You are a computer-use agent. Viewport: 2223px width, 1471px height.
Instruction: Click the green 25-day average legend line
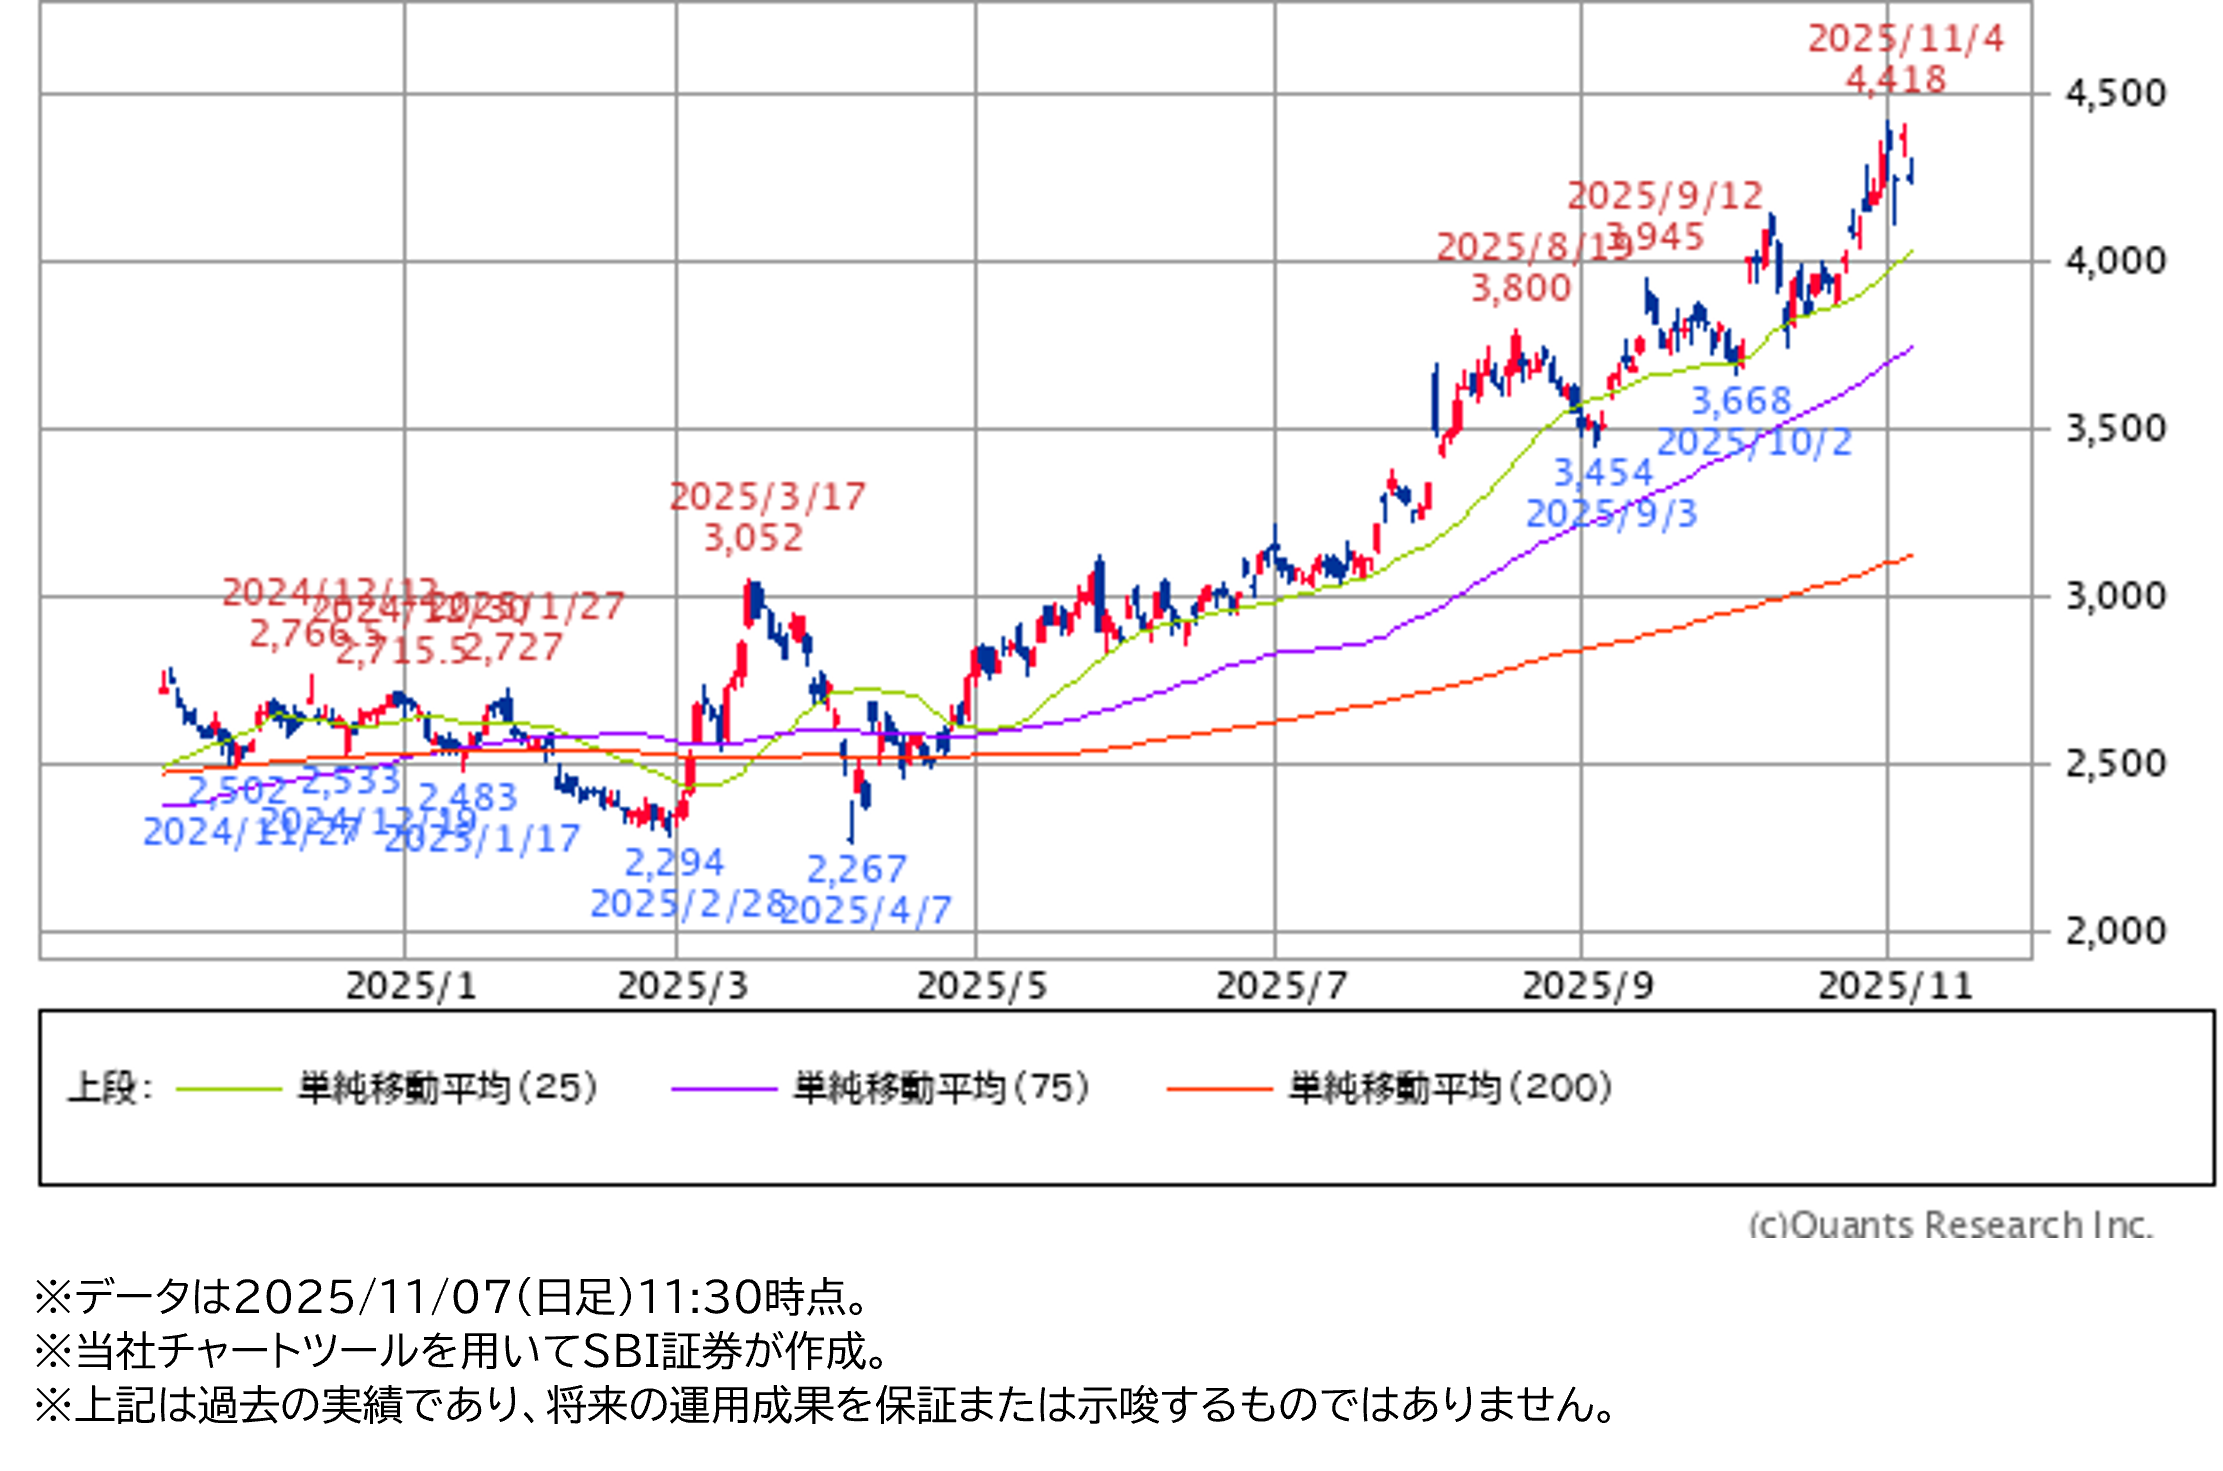228,1088
